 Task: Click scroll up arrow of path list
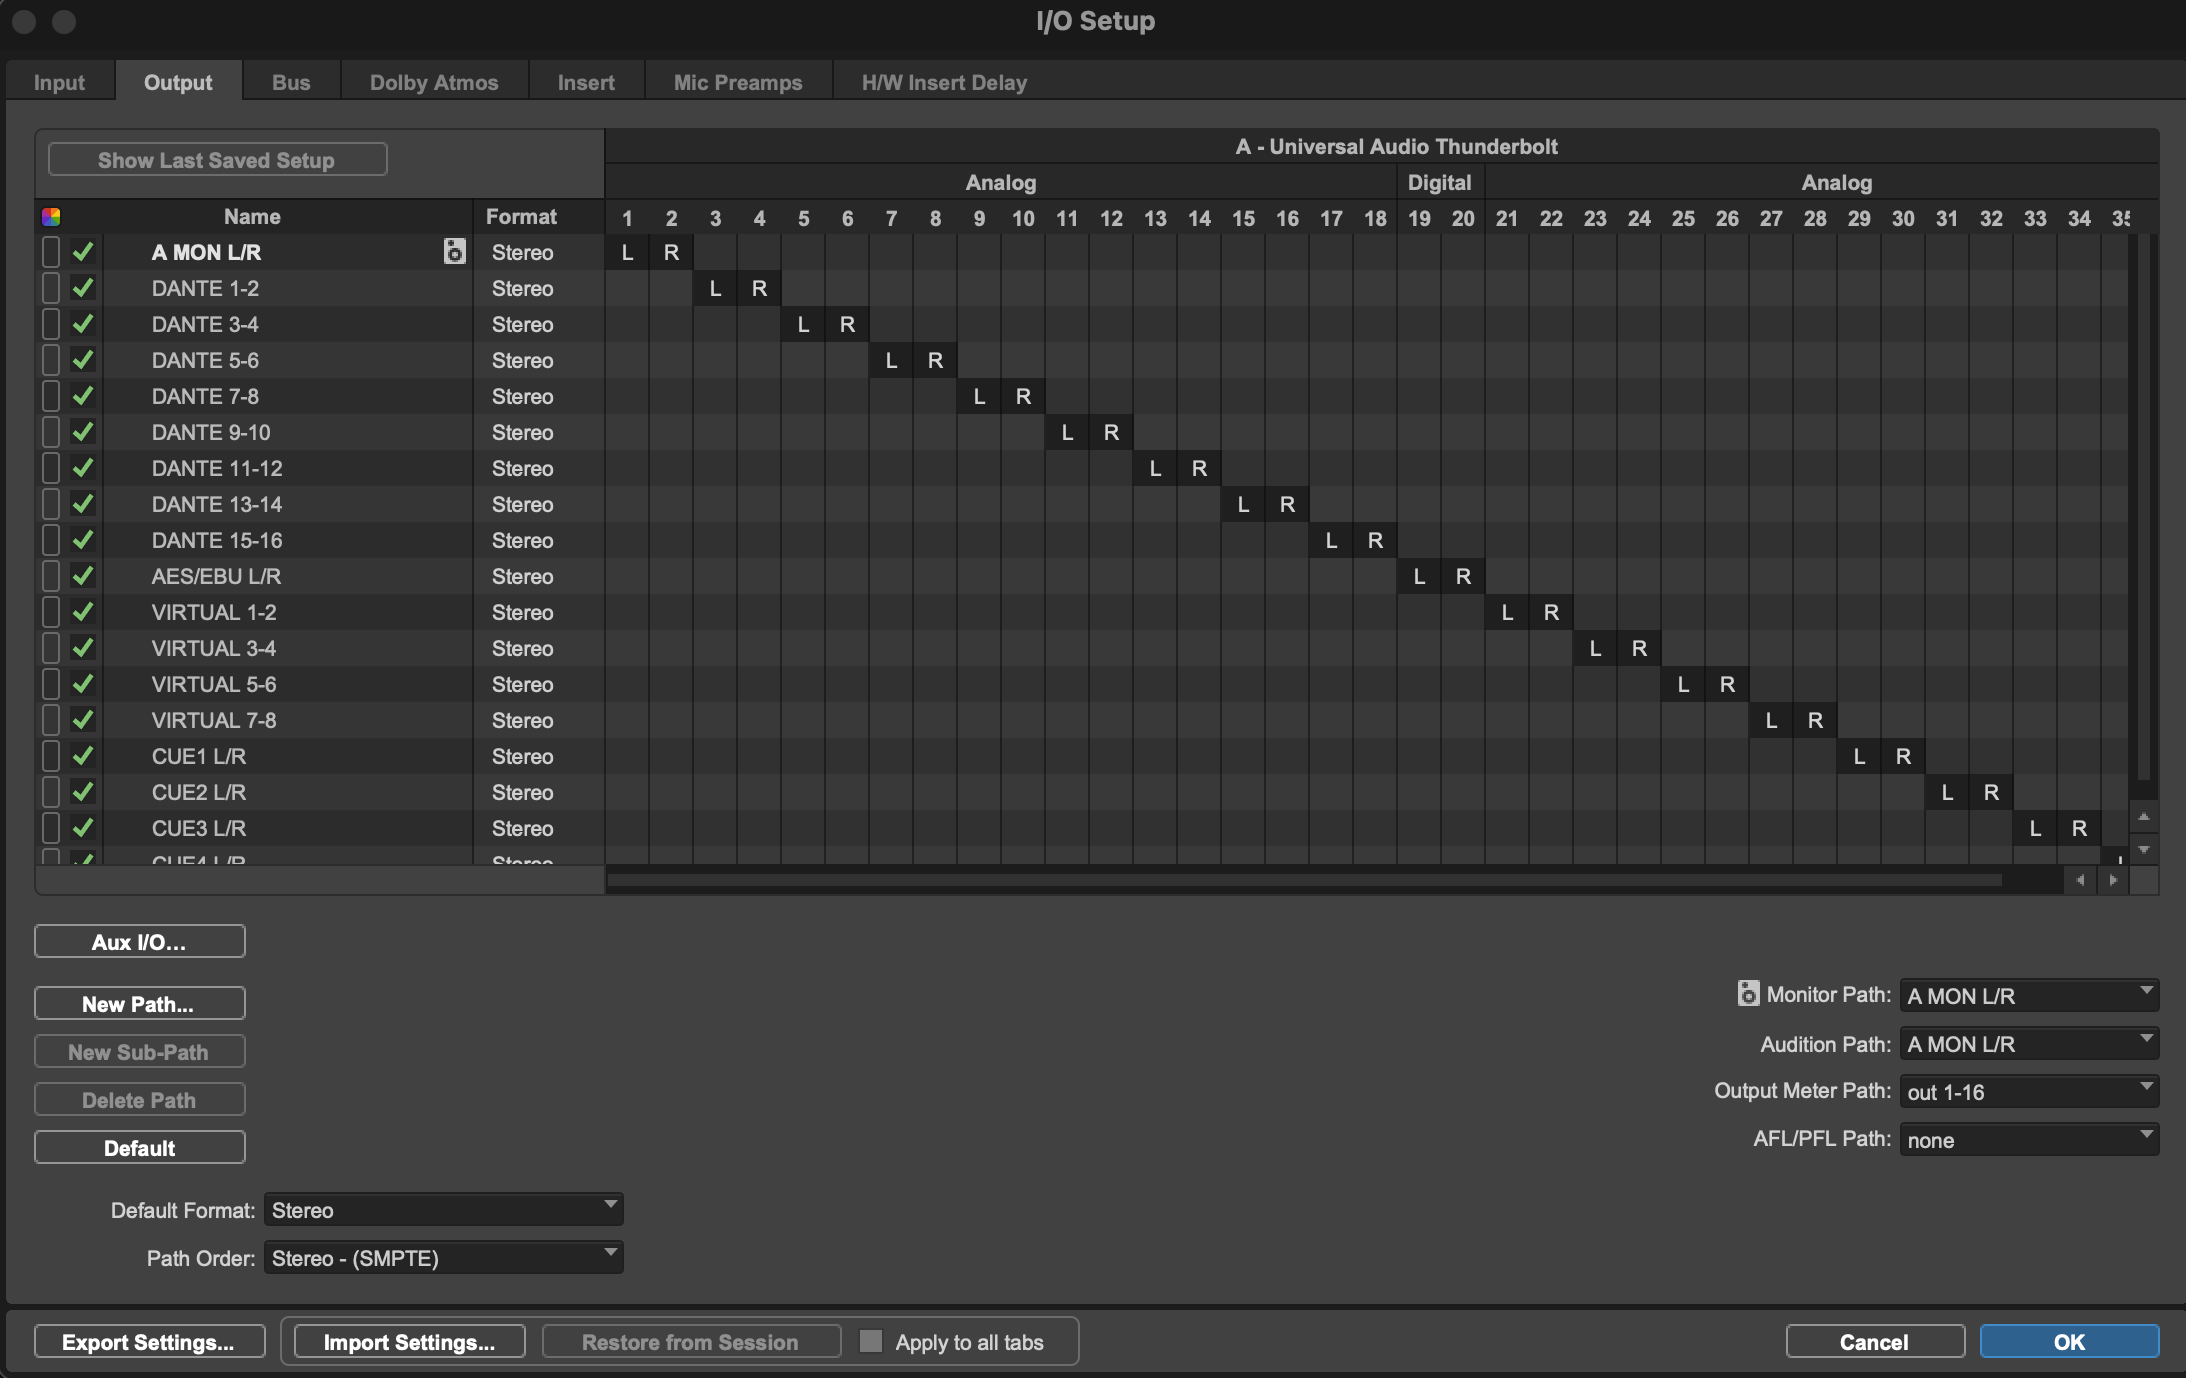(x=2143, y=817)
